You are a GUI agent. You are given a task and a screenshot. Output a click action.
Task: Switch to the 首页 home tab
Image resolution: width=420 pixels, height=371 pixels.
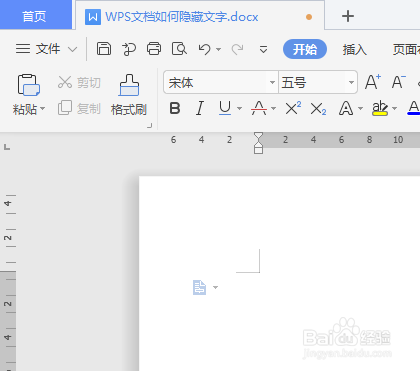34,16
